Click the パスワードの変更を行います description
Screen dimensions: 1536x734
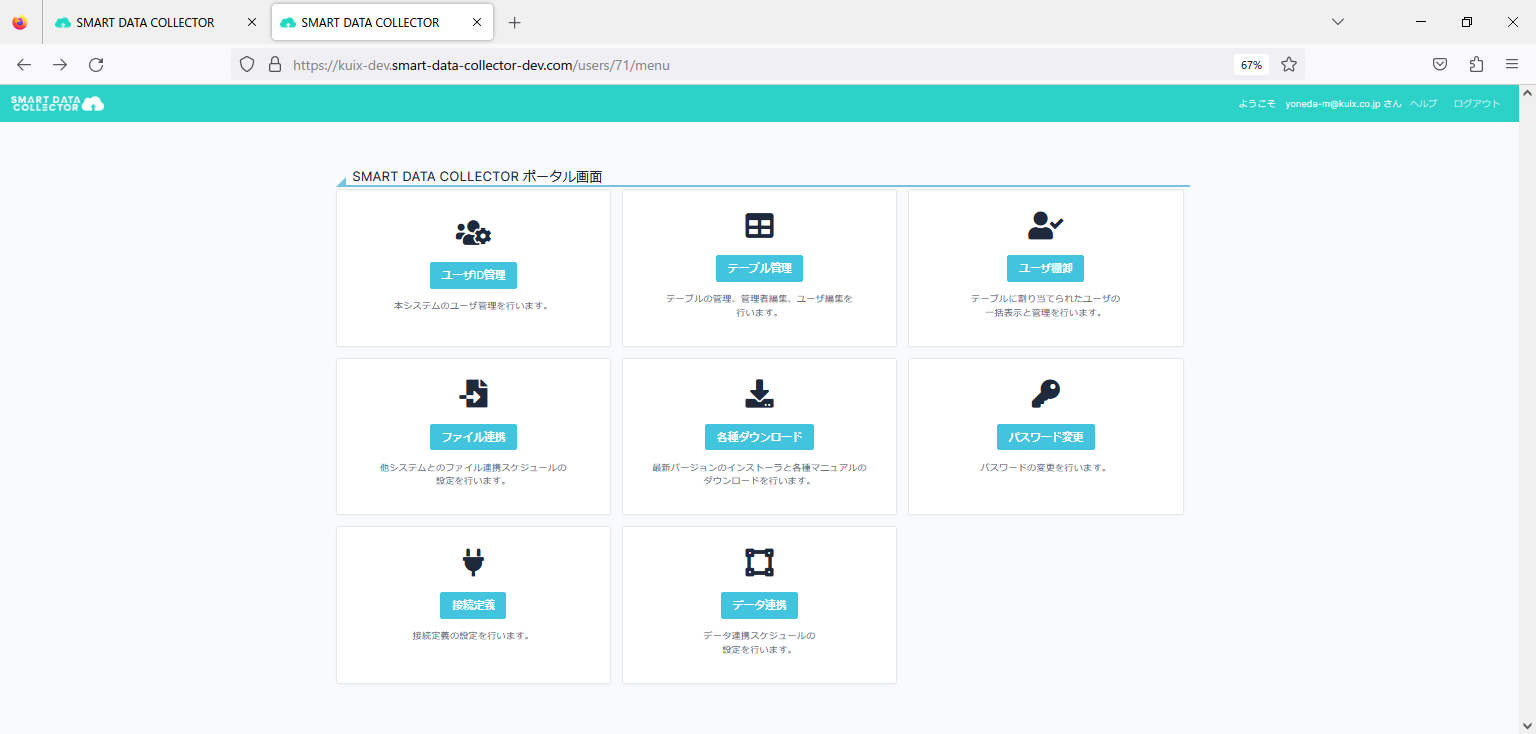point(1044,467)
